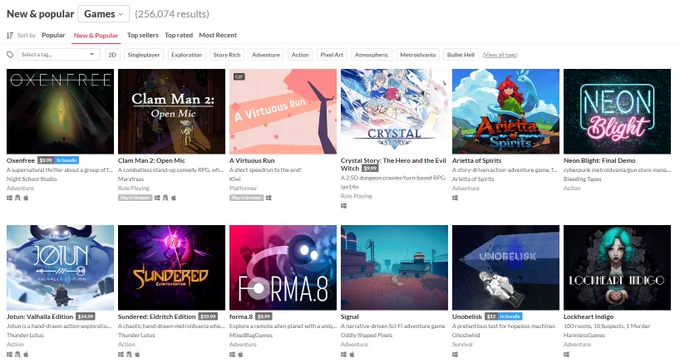Image resolution: width=680 pixels, height=363 pixels.
Task: Open the Select a tag combo box
Action: (x=59, y=55)
